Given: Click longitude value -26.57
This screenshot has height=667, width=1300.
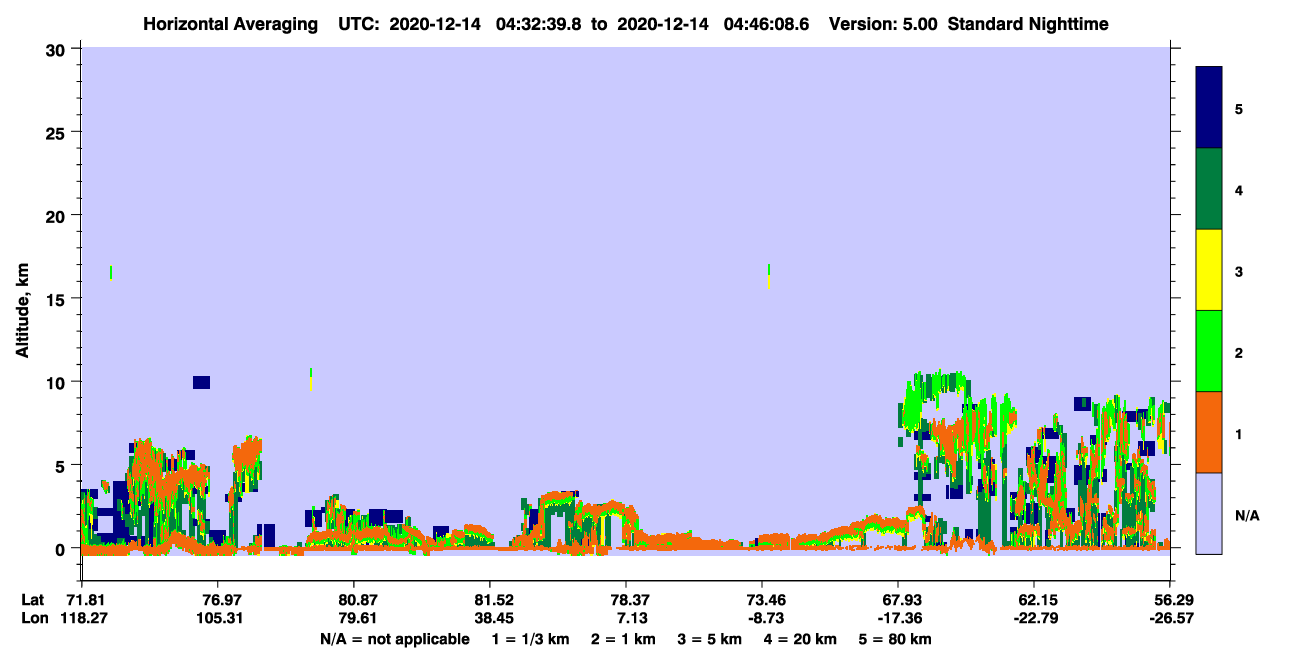Looking at the screenshot, I should pos(1170,618).
